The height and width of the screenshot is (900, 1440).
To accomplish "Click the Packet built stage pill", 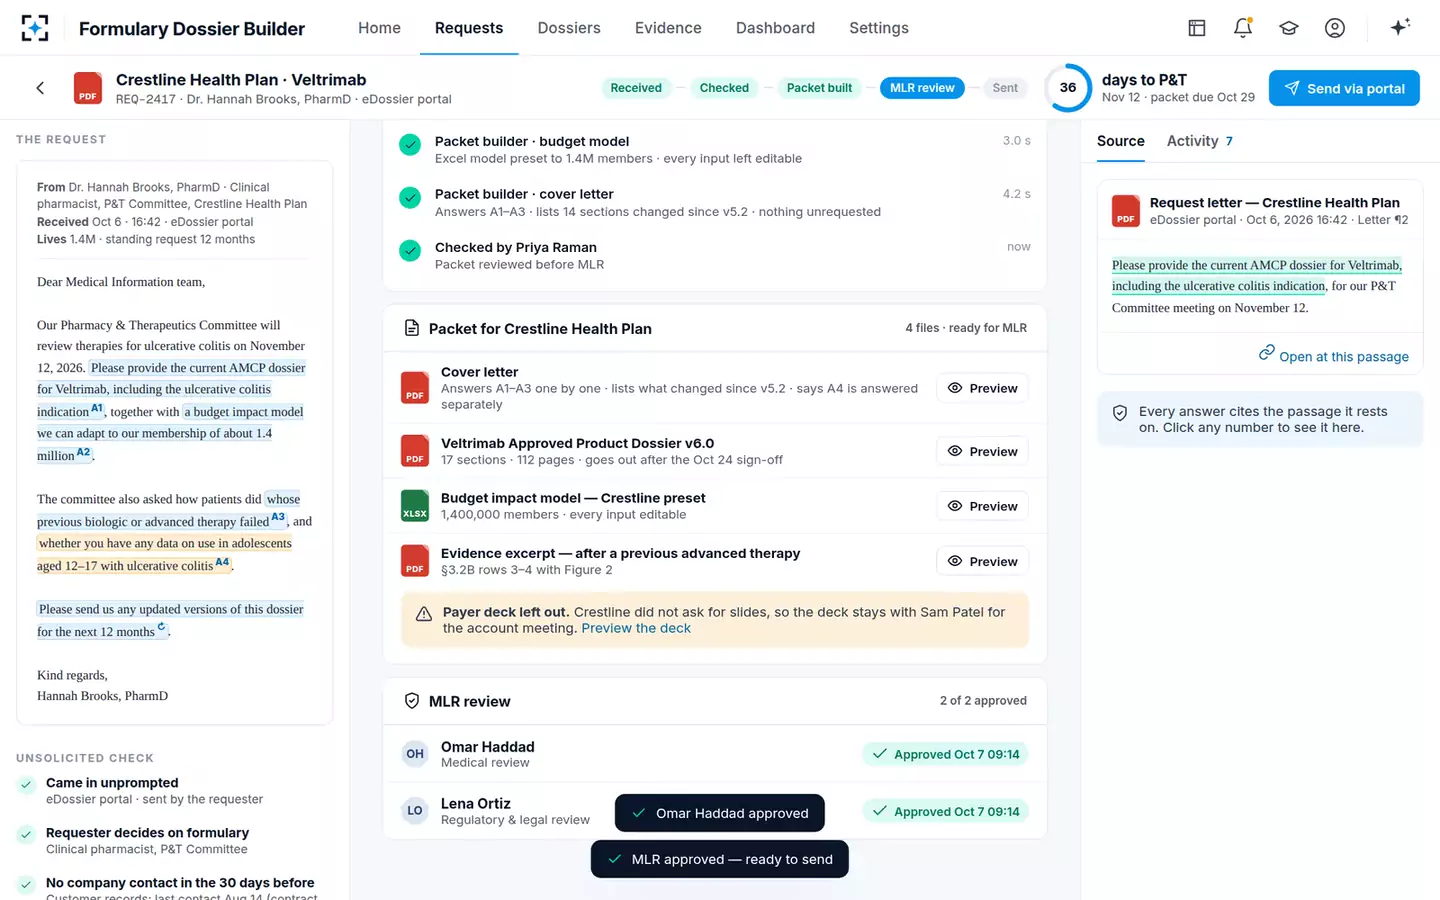I will [819, 88].
